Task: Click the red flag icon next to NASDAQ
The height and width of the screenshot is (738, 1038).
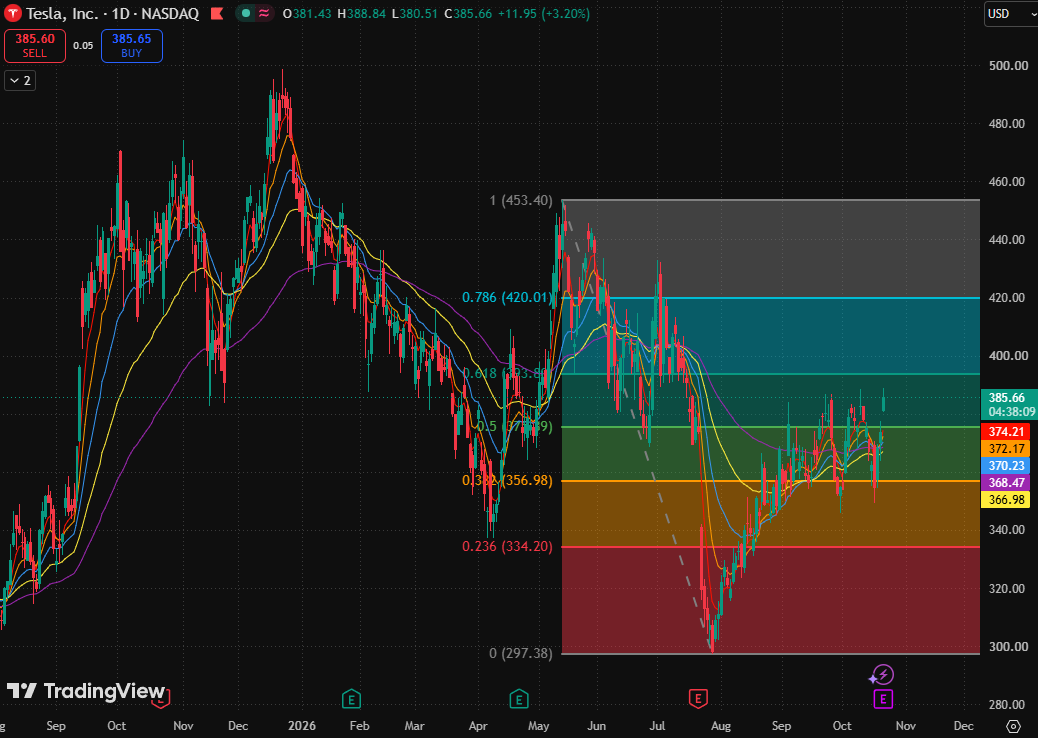Action: pos(217,13)
